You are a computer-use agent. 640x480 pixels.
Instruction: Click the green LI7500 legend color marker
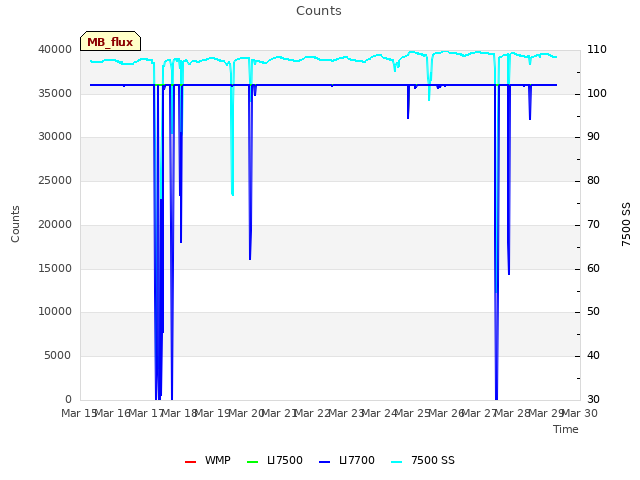coord(253,462)
